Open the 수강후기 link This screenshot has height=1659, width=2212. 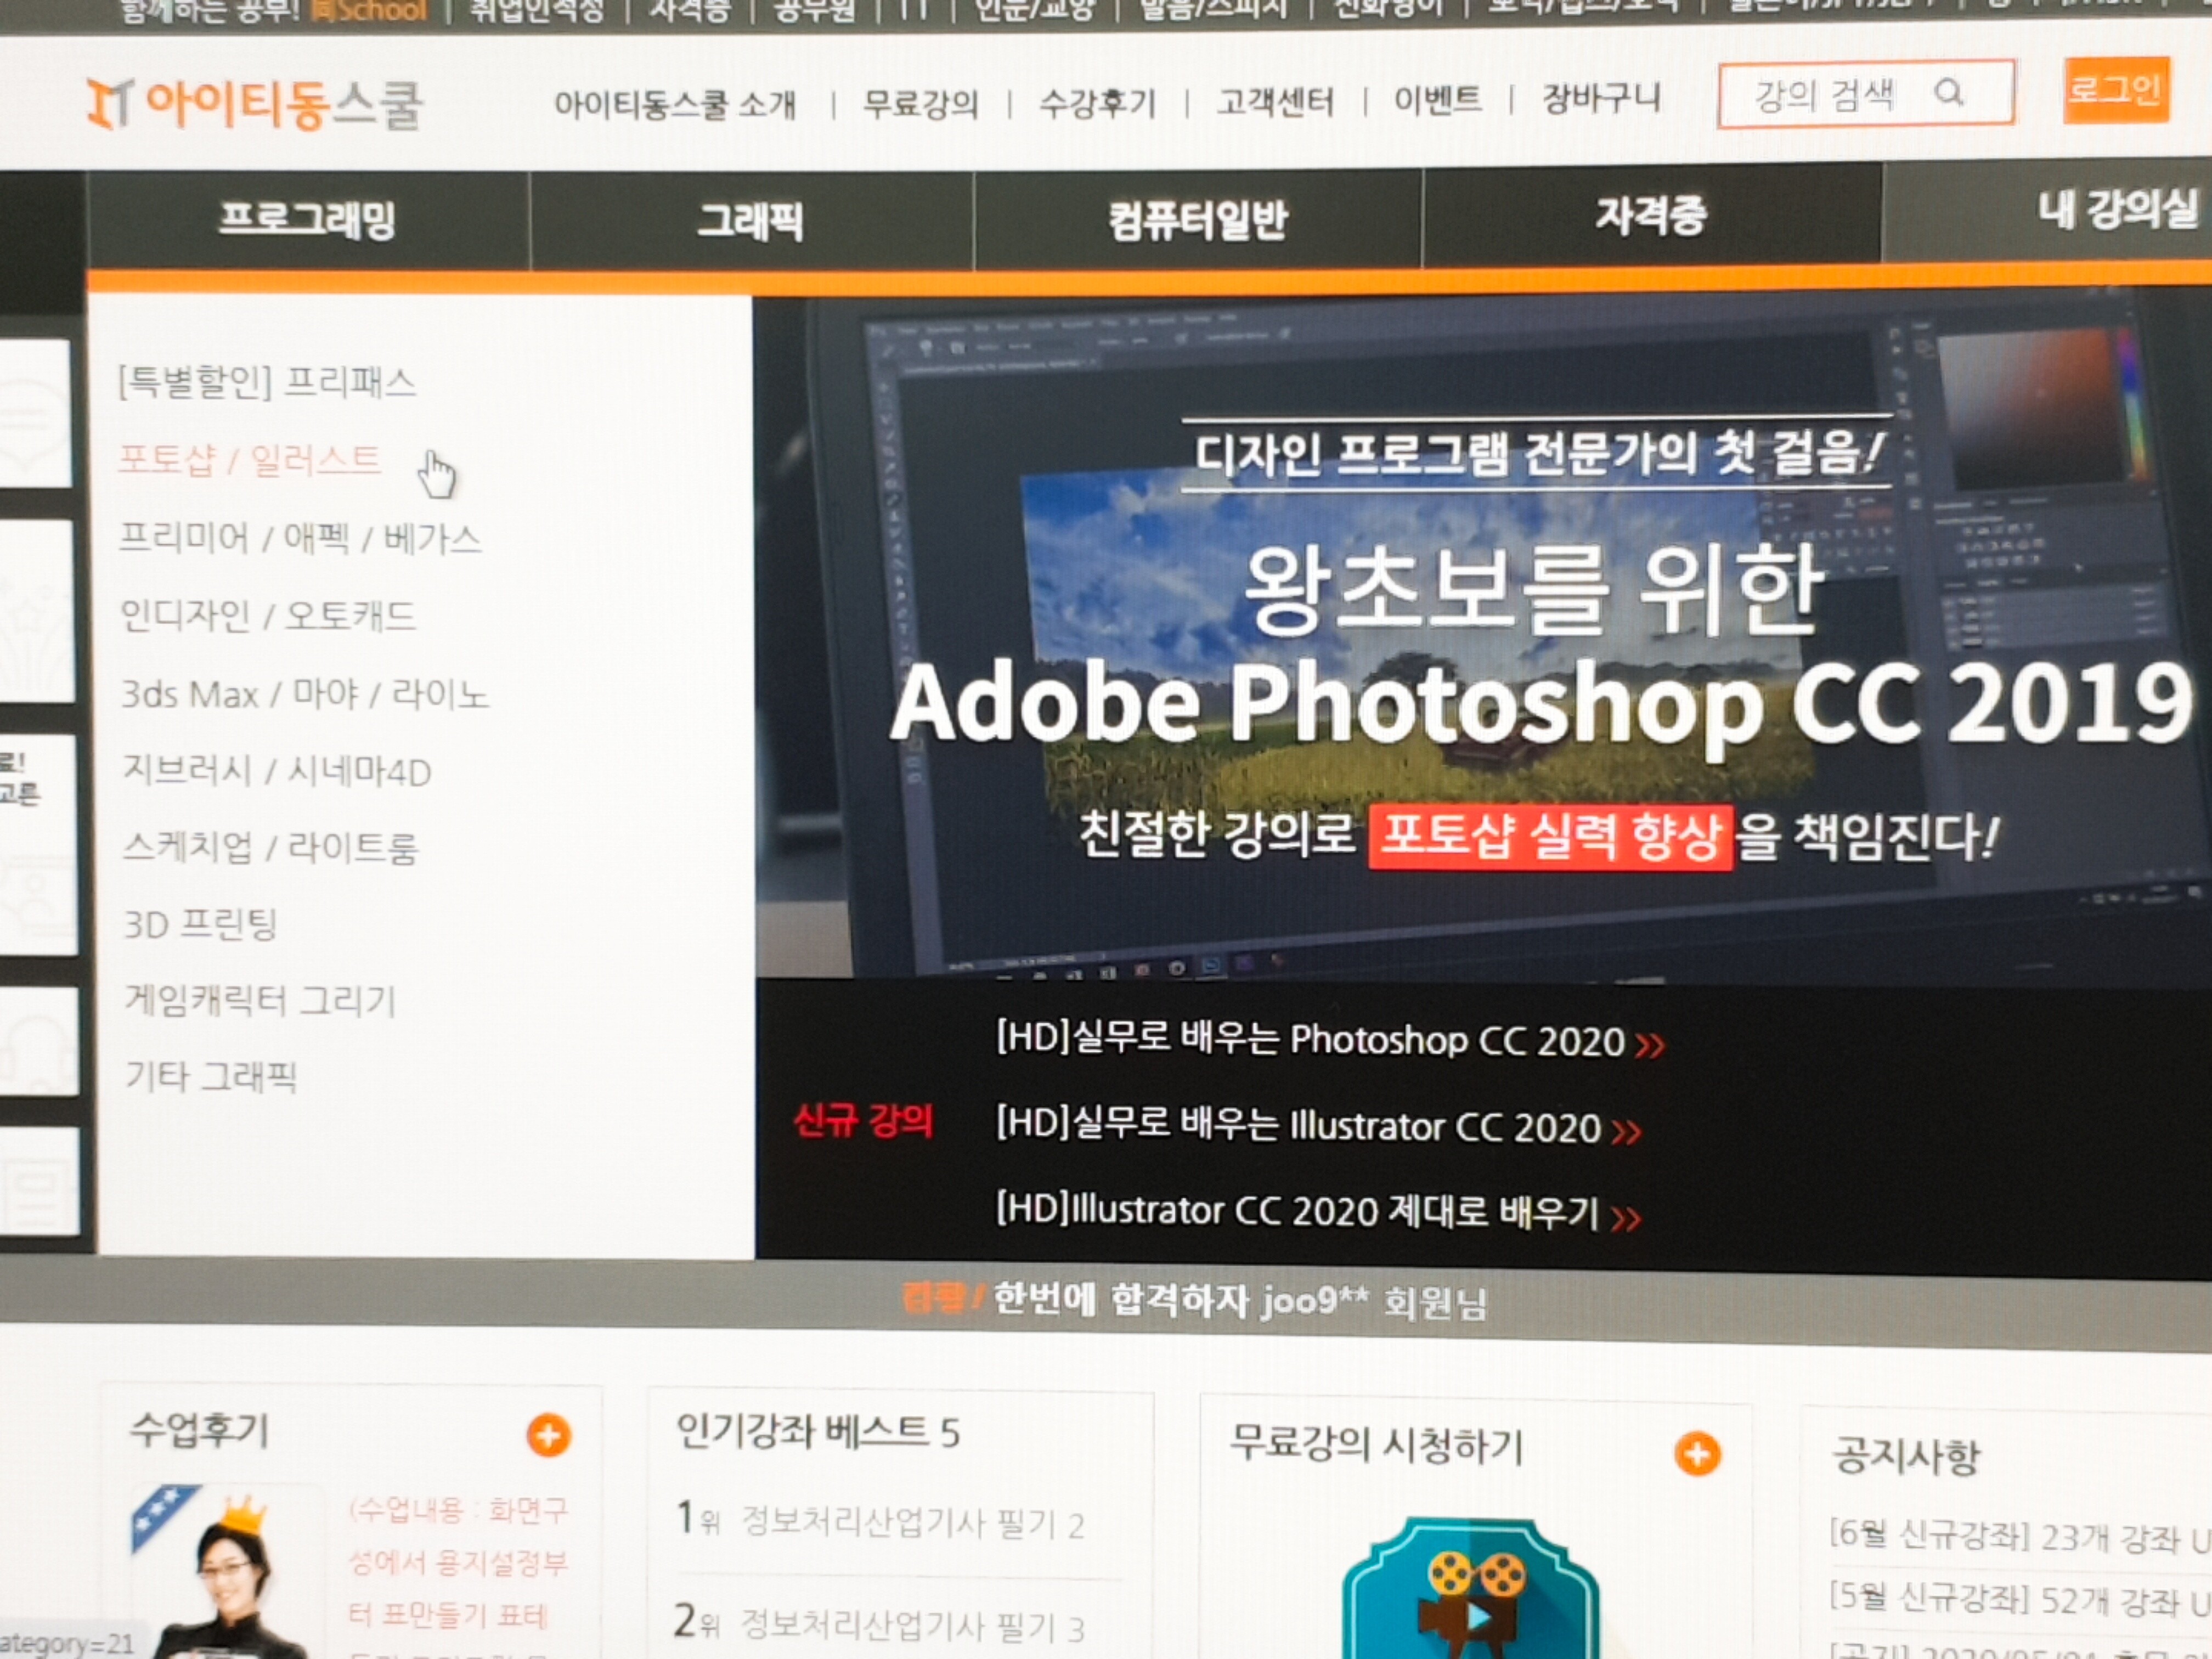(1097, 102)
